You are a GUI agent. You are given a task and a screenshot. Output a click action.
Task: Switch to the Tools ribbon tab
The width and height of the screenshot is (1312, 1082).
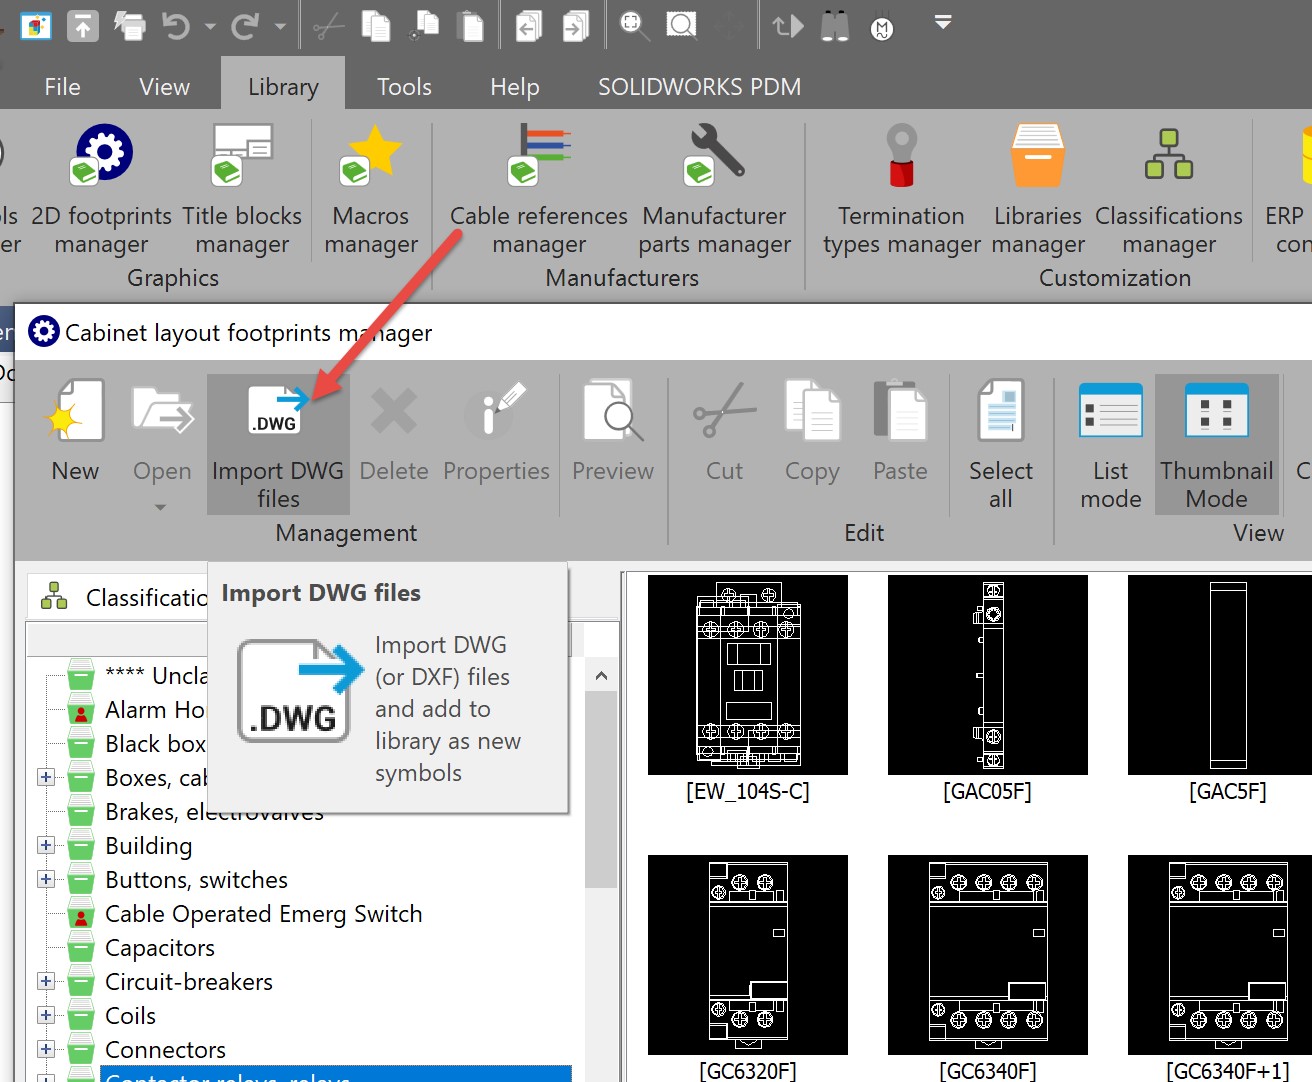(403, 86)
